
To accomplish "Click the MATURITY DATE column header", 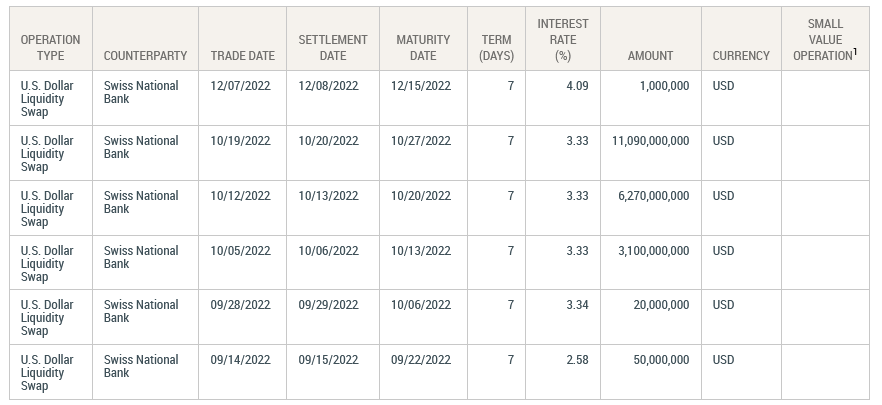I will (423, 39).
